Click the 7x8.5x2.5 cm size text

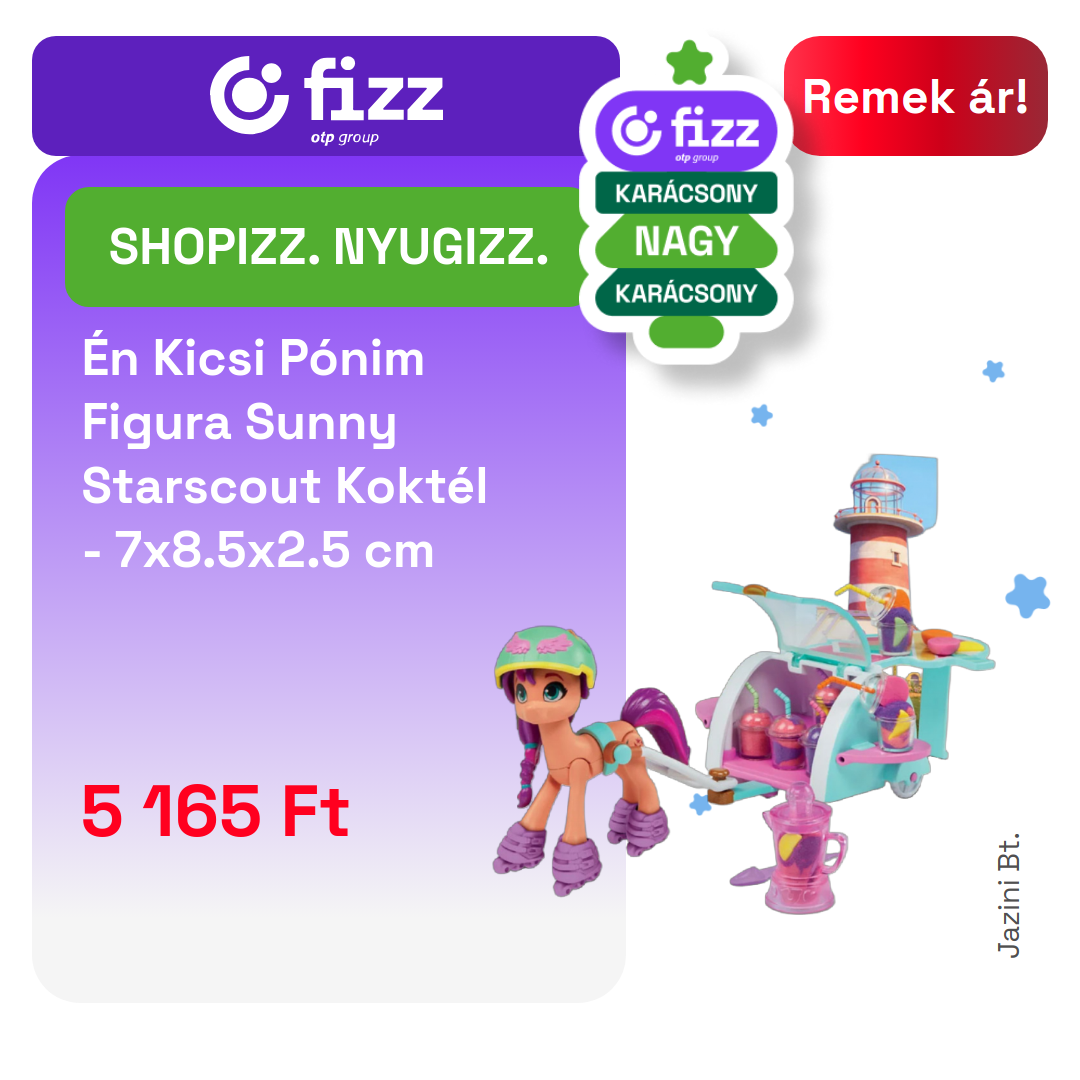(x=274, y=550)
